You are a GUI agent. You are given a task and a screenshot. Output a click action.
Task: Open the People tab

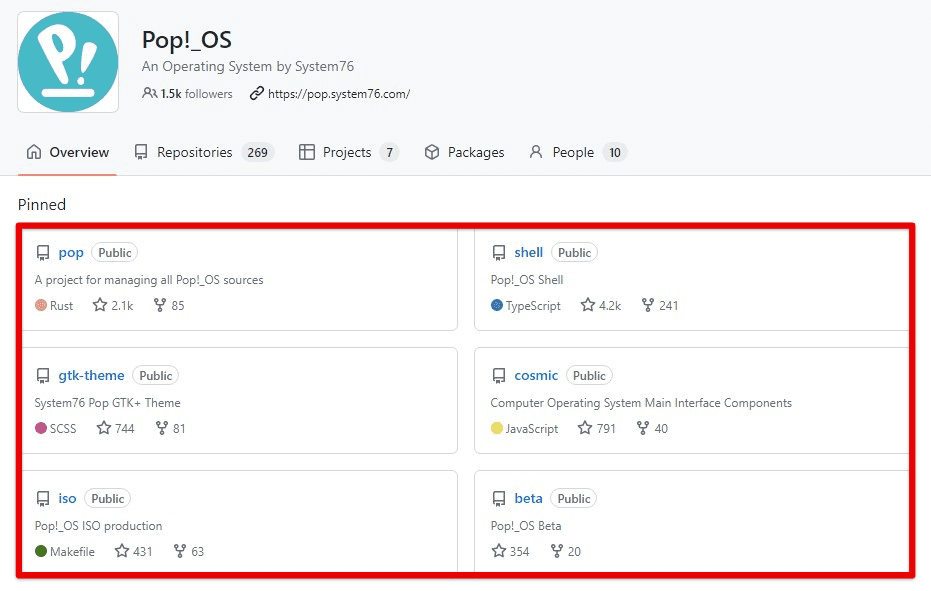[578, 153]
